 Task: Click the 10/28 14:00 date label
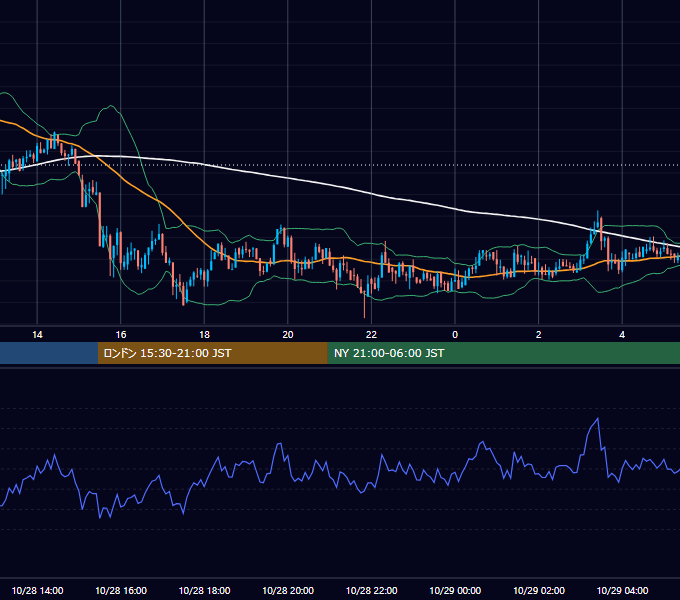pyautogui.click(x=37, y=590)
